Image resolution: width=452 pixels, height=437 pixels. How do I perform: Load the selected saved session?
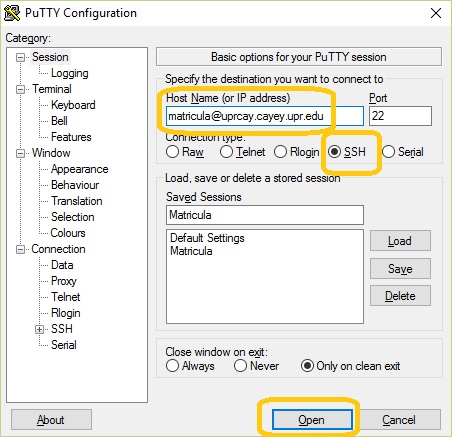(400, 241)
